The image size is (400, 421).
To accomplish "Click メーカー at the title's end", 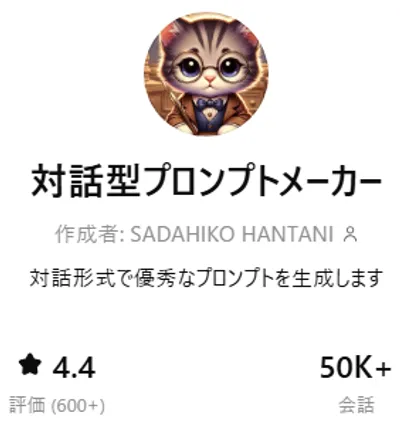I will click(x=330, y=180).
